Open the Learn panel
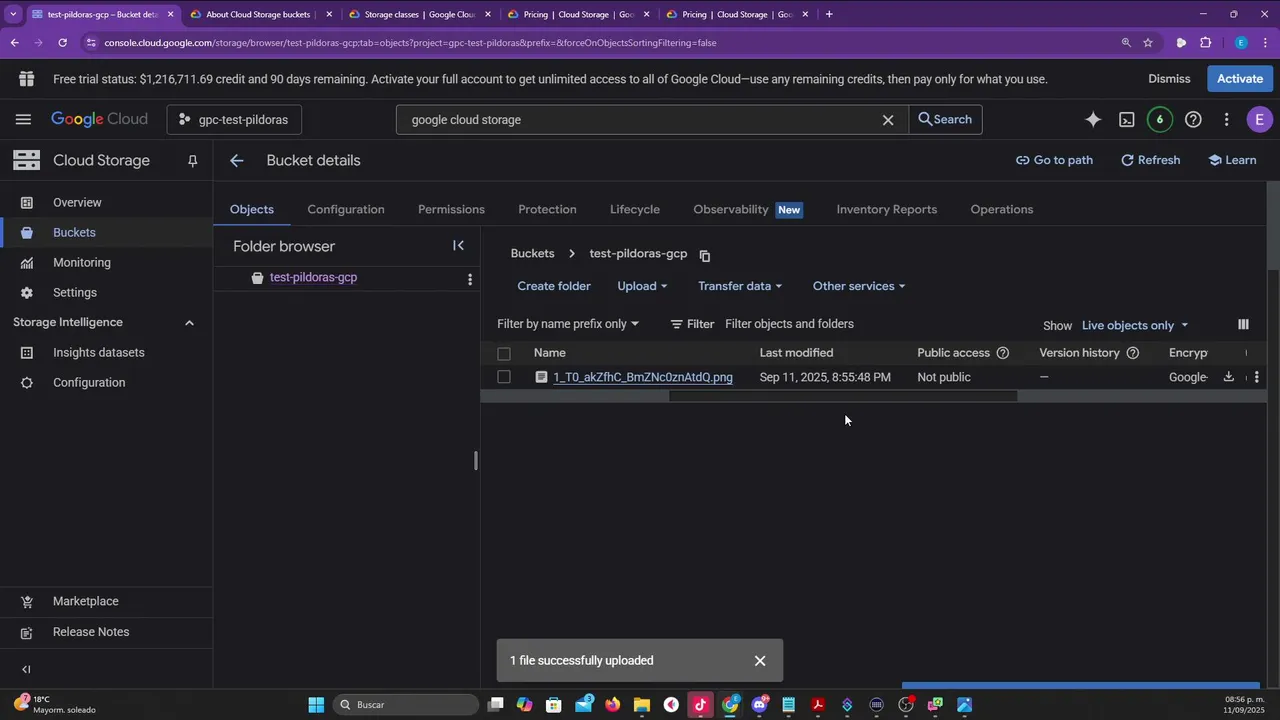The height and width of the screenshot is (720, 1280). [x=1232, y=160]
